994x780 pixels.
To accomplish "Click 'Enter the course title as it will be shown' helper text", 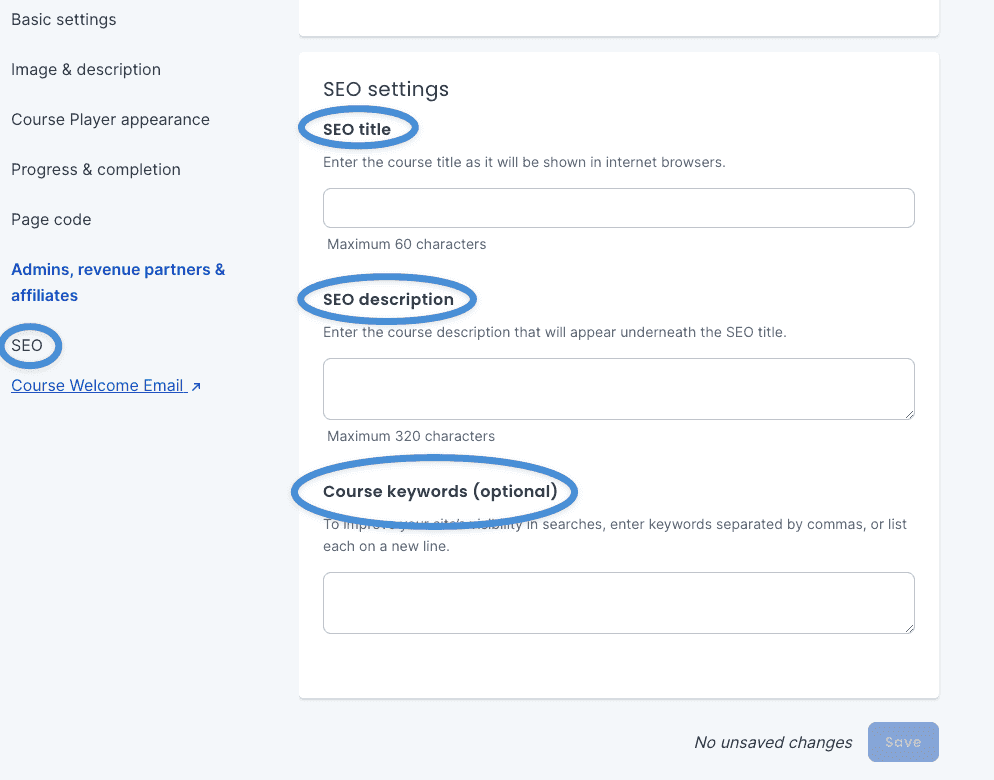I will [x=524, y=162].
